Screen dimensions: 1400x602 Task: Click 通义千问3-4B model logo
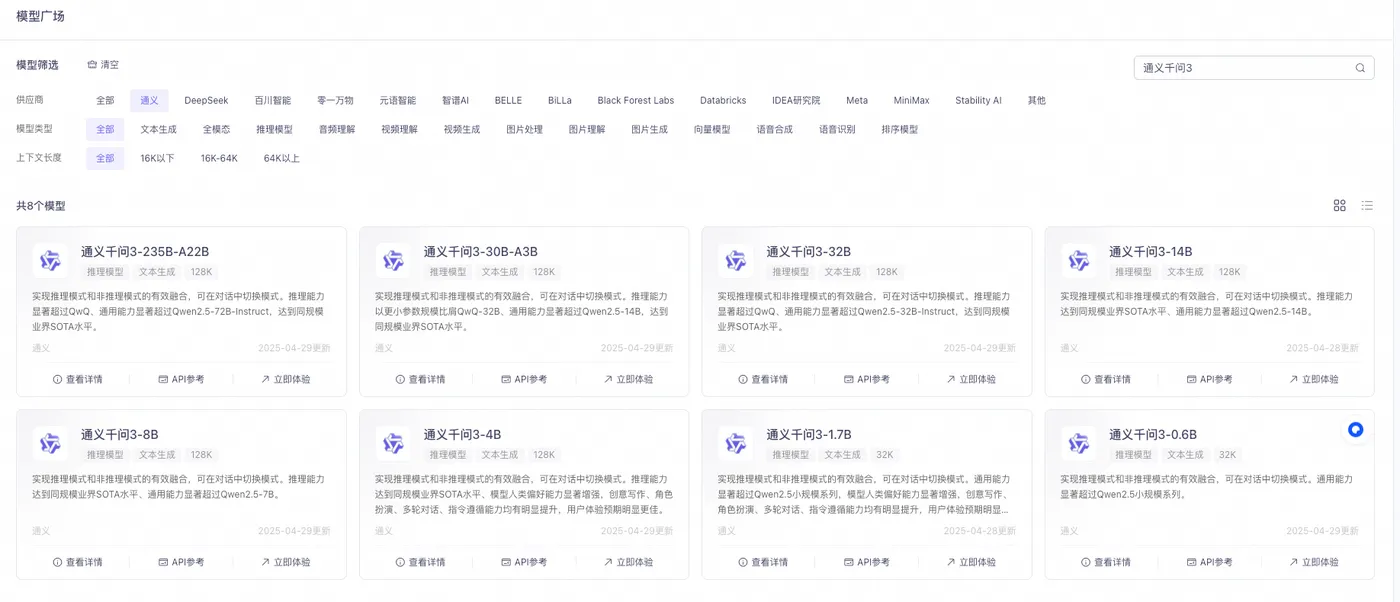coord(393,444)
